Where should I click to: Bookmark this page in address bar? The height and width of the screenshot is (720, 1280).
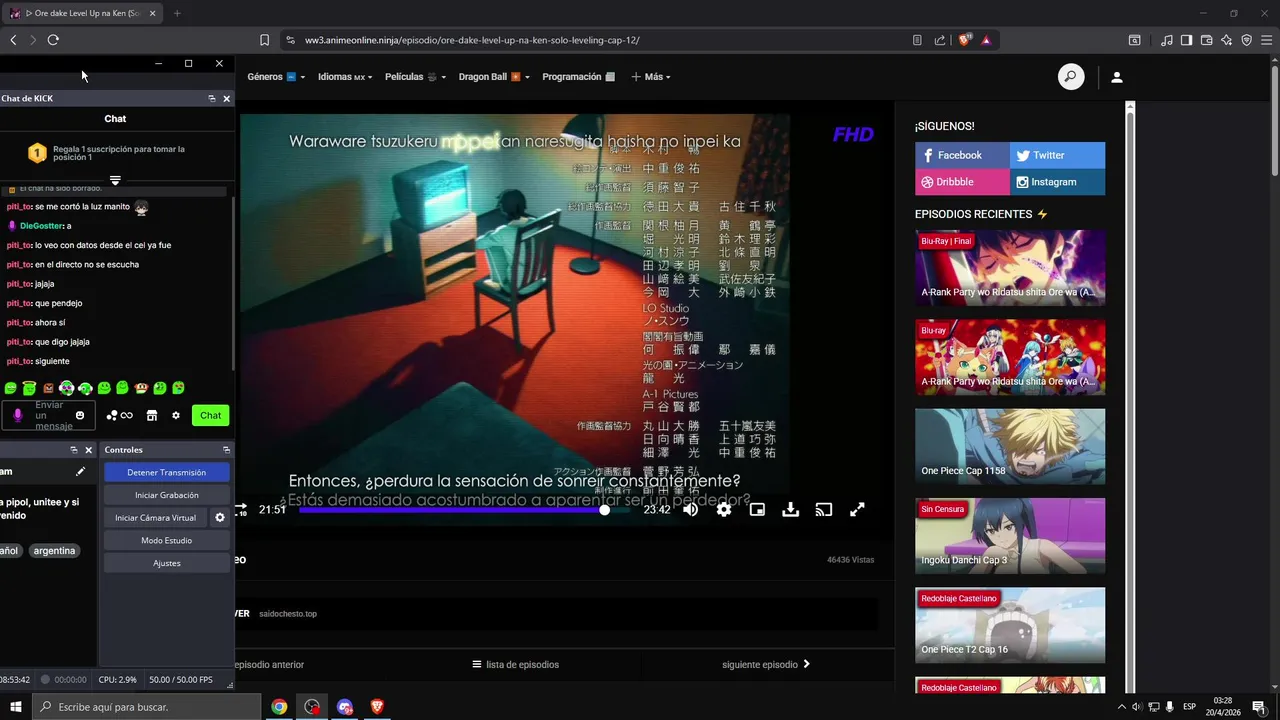pyautogui.click(x=264, y=40)
